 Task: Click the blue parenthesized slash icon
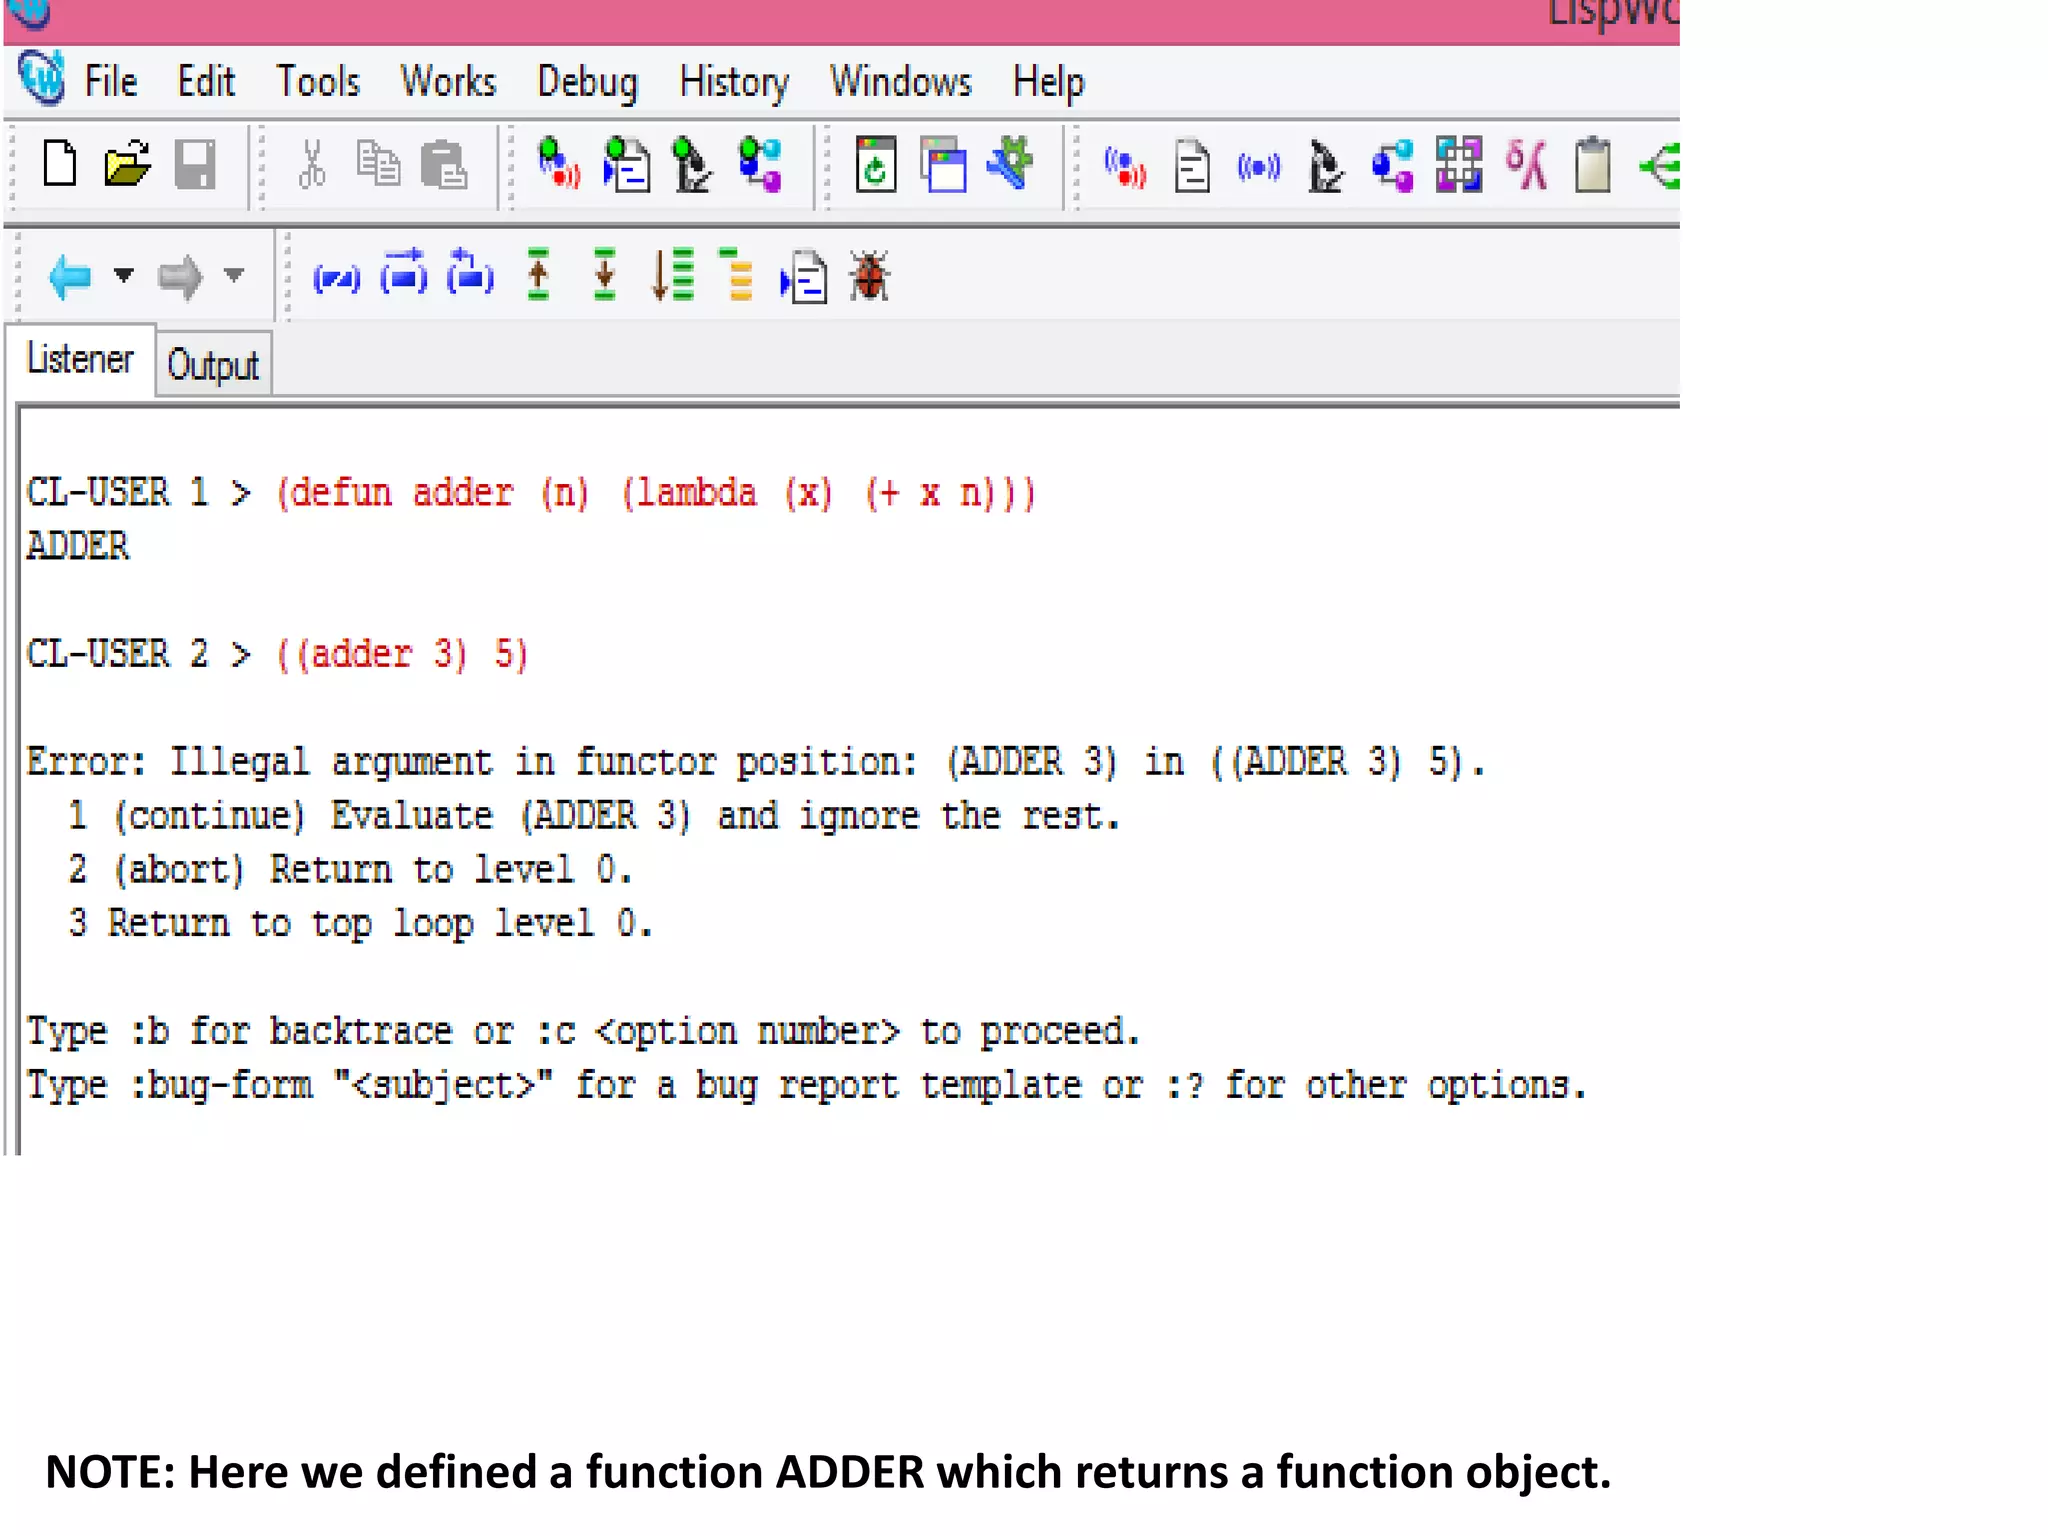[336, 278]
